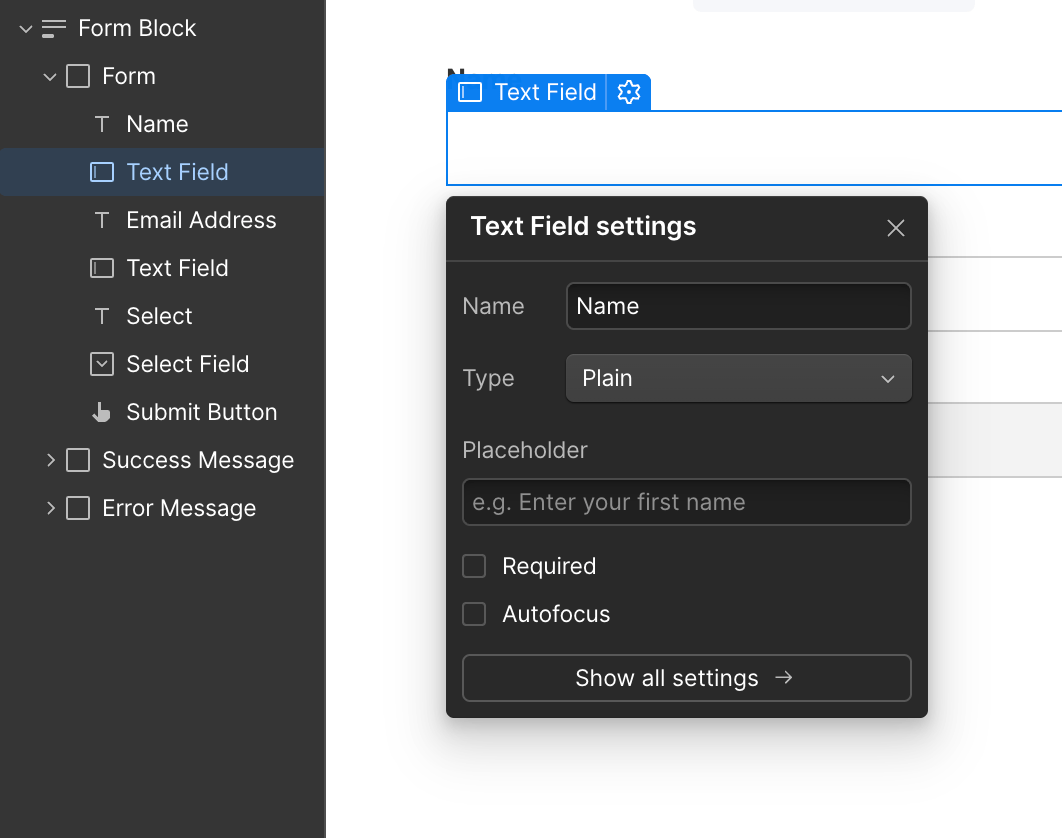Click the text-field icon on canvas label
The image size is (1062, 838).
tap(470, 92)
